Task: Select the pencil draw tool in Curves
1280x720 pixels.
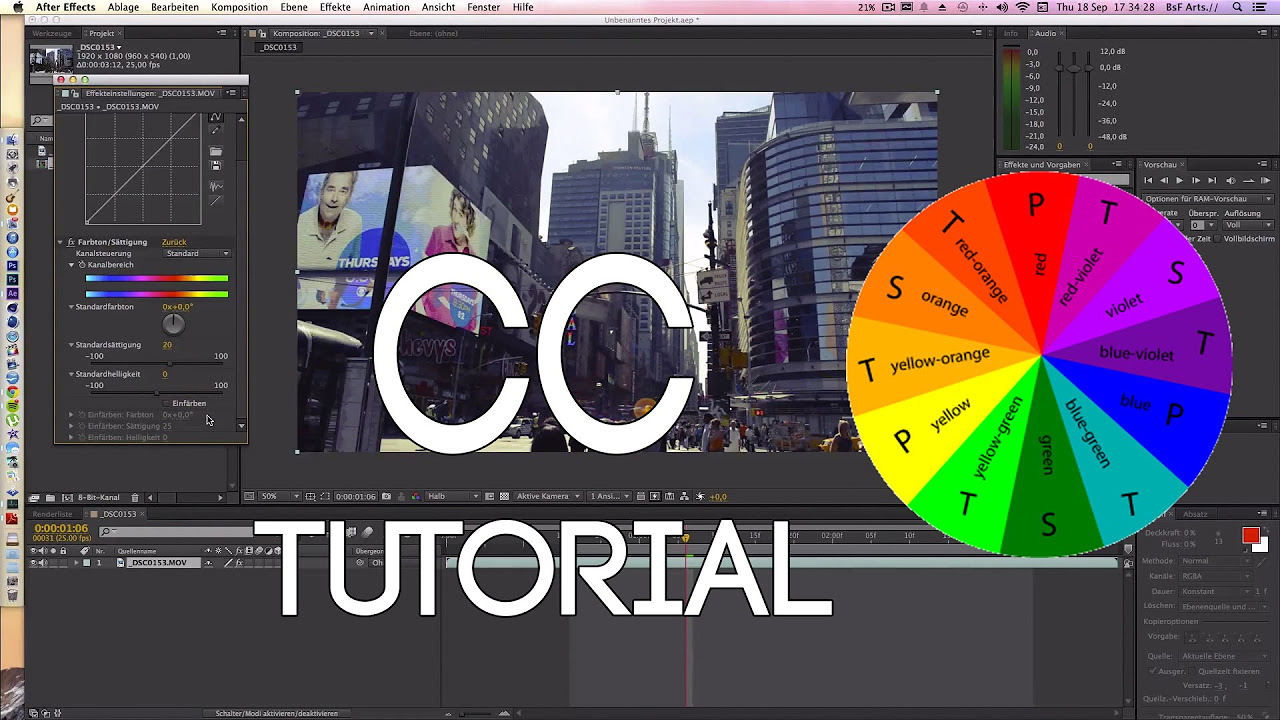Action: coord(216,131)
